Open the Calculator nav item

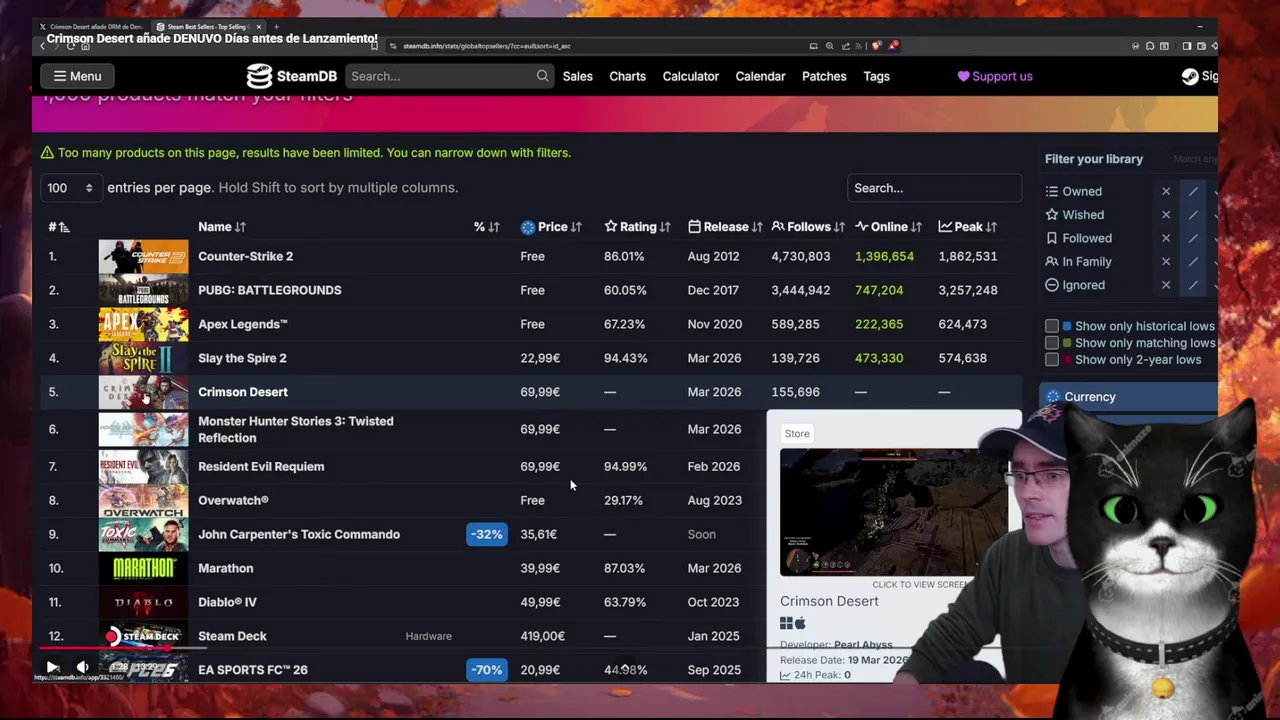click(690, 76)
